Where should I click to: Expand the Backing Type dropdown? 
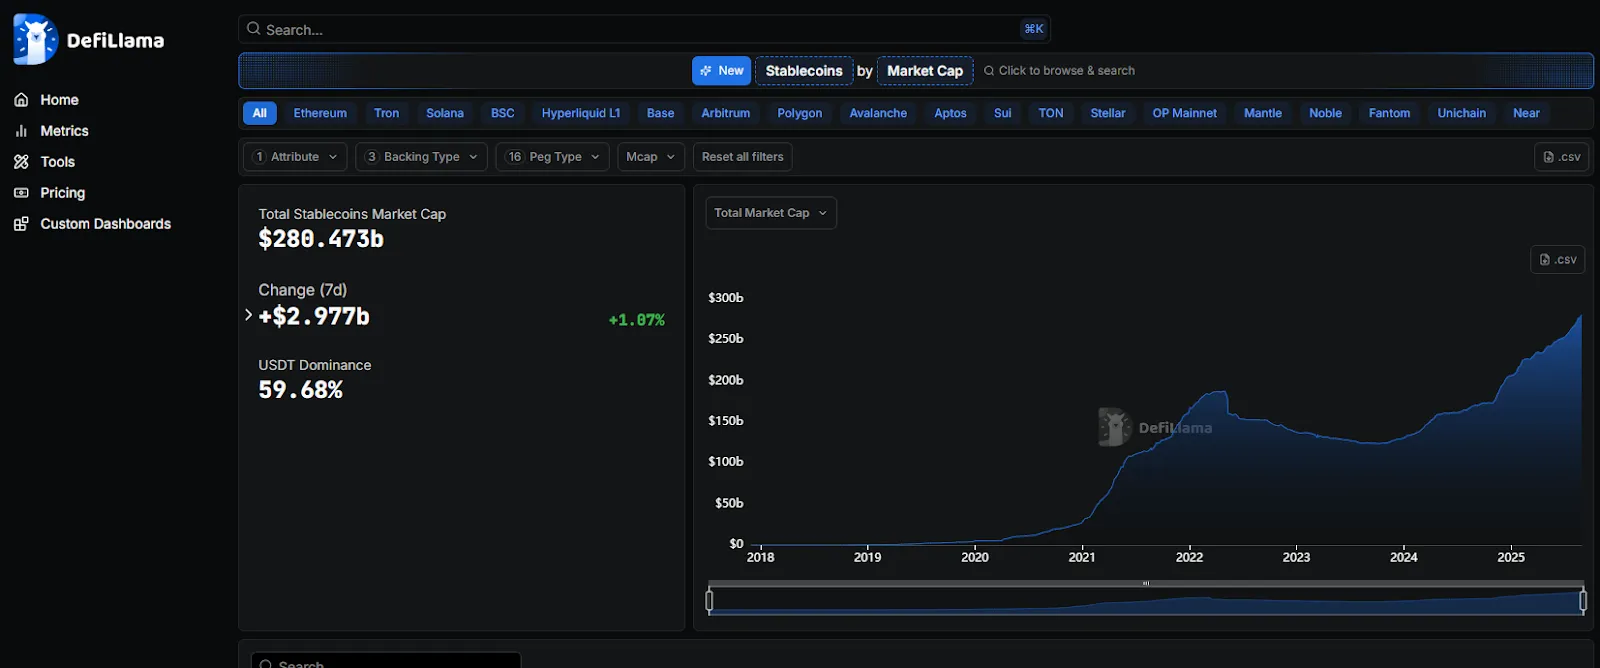(421, 157)
